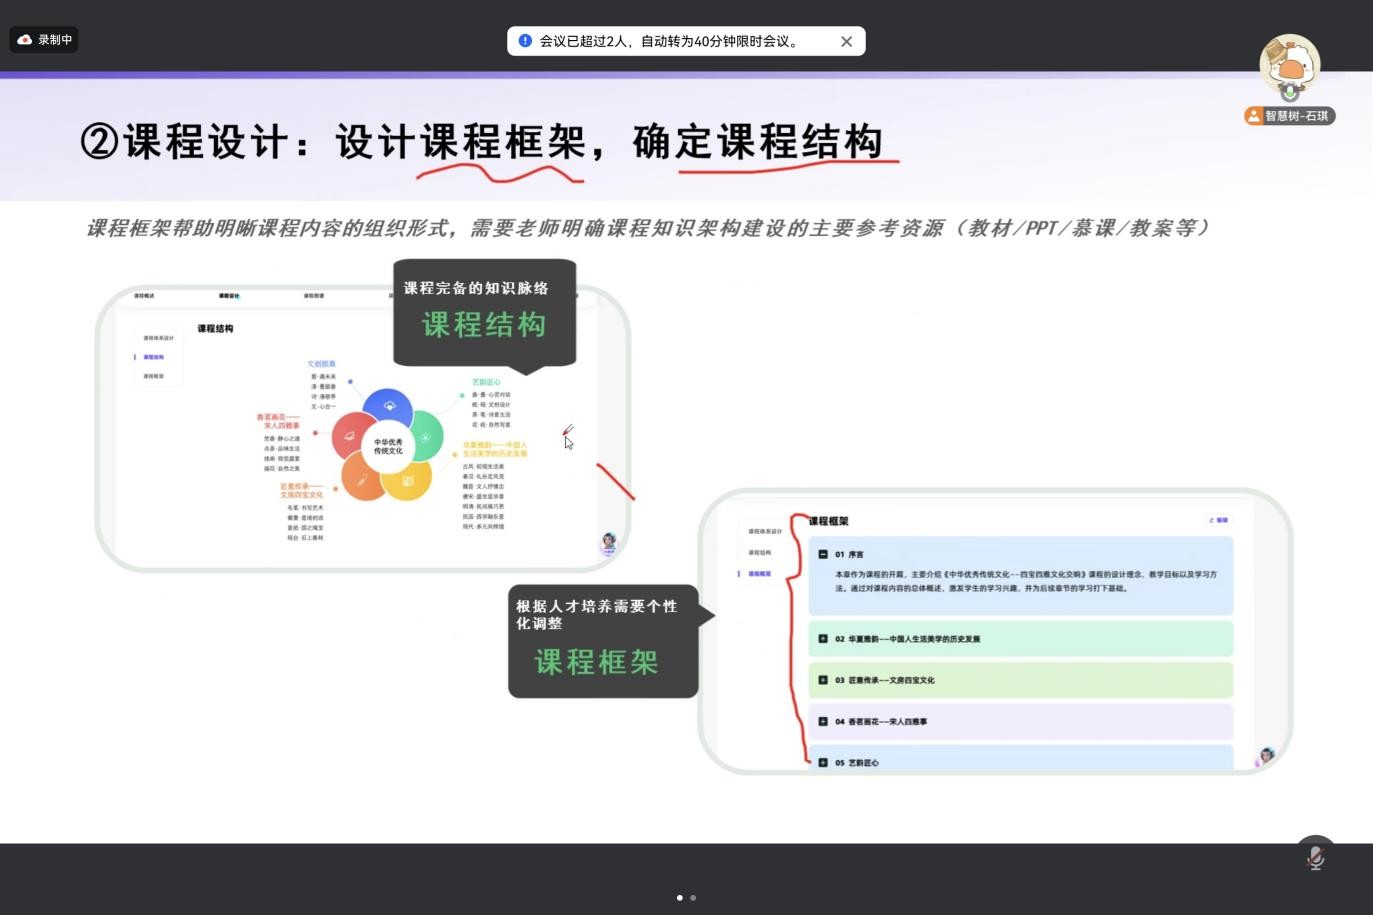Screen dimensions: 1373x915
Task: Dismiss the 40-minute meeting limit notification
Action: [846, 41]
